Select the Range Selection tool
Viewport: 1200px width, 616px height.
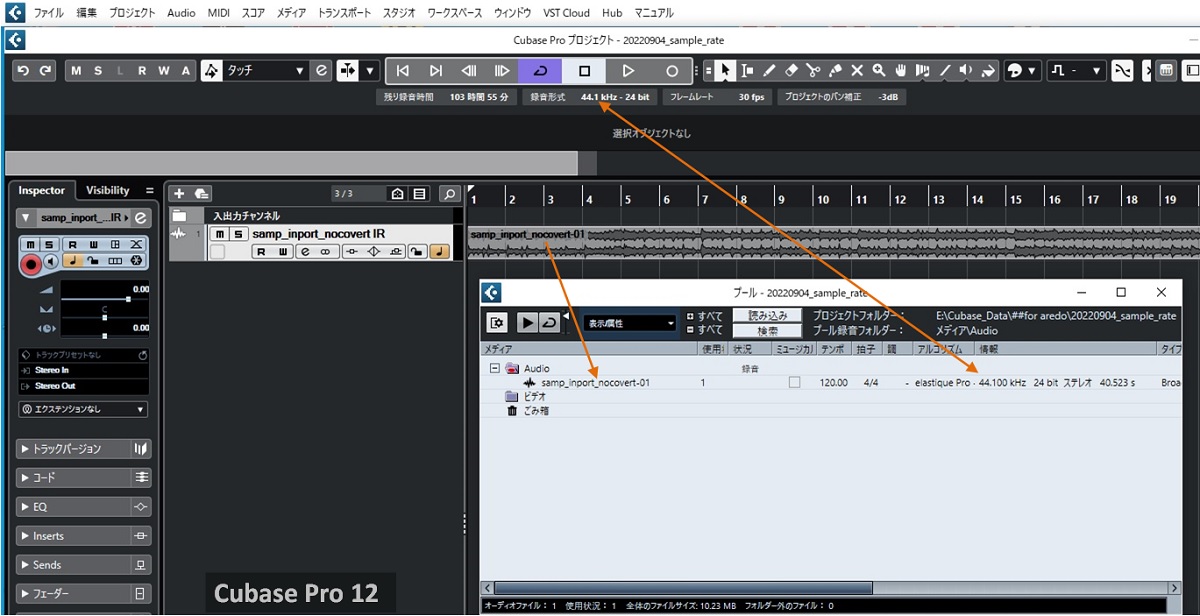[747, 71]
